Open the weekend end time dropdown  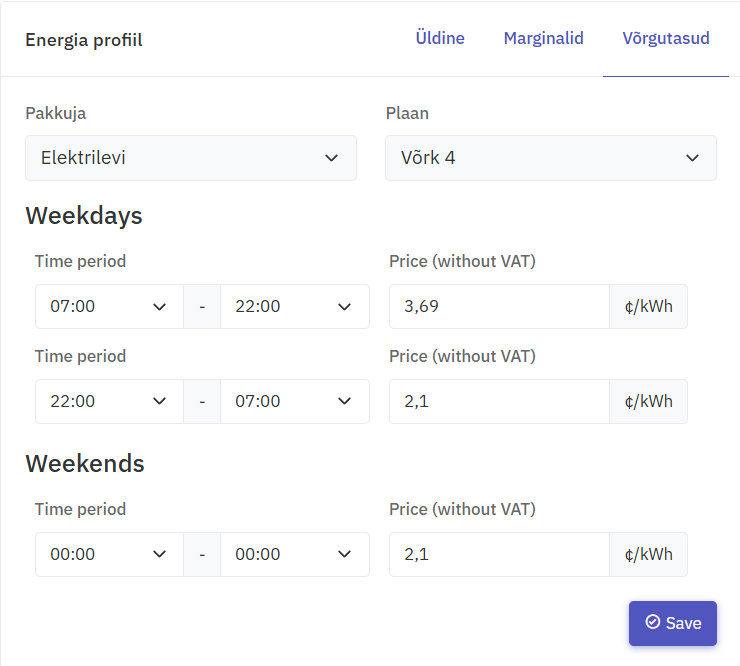[x=295, y=554]
